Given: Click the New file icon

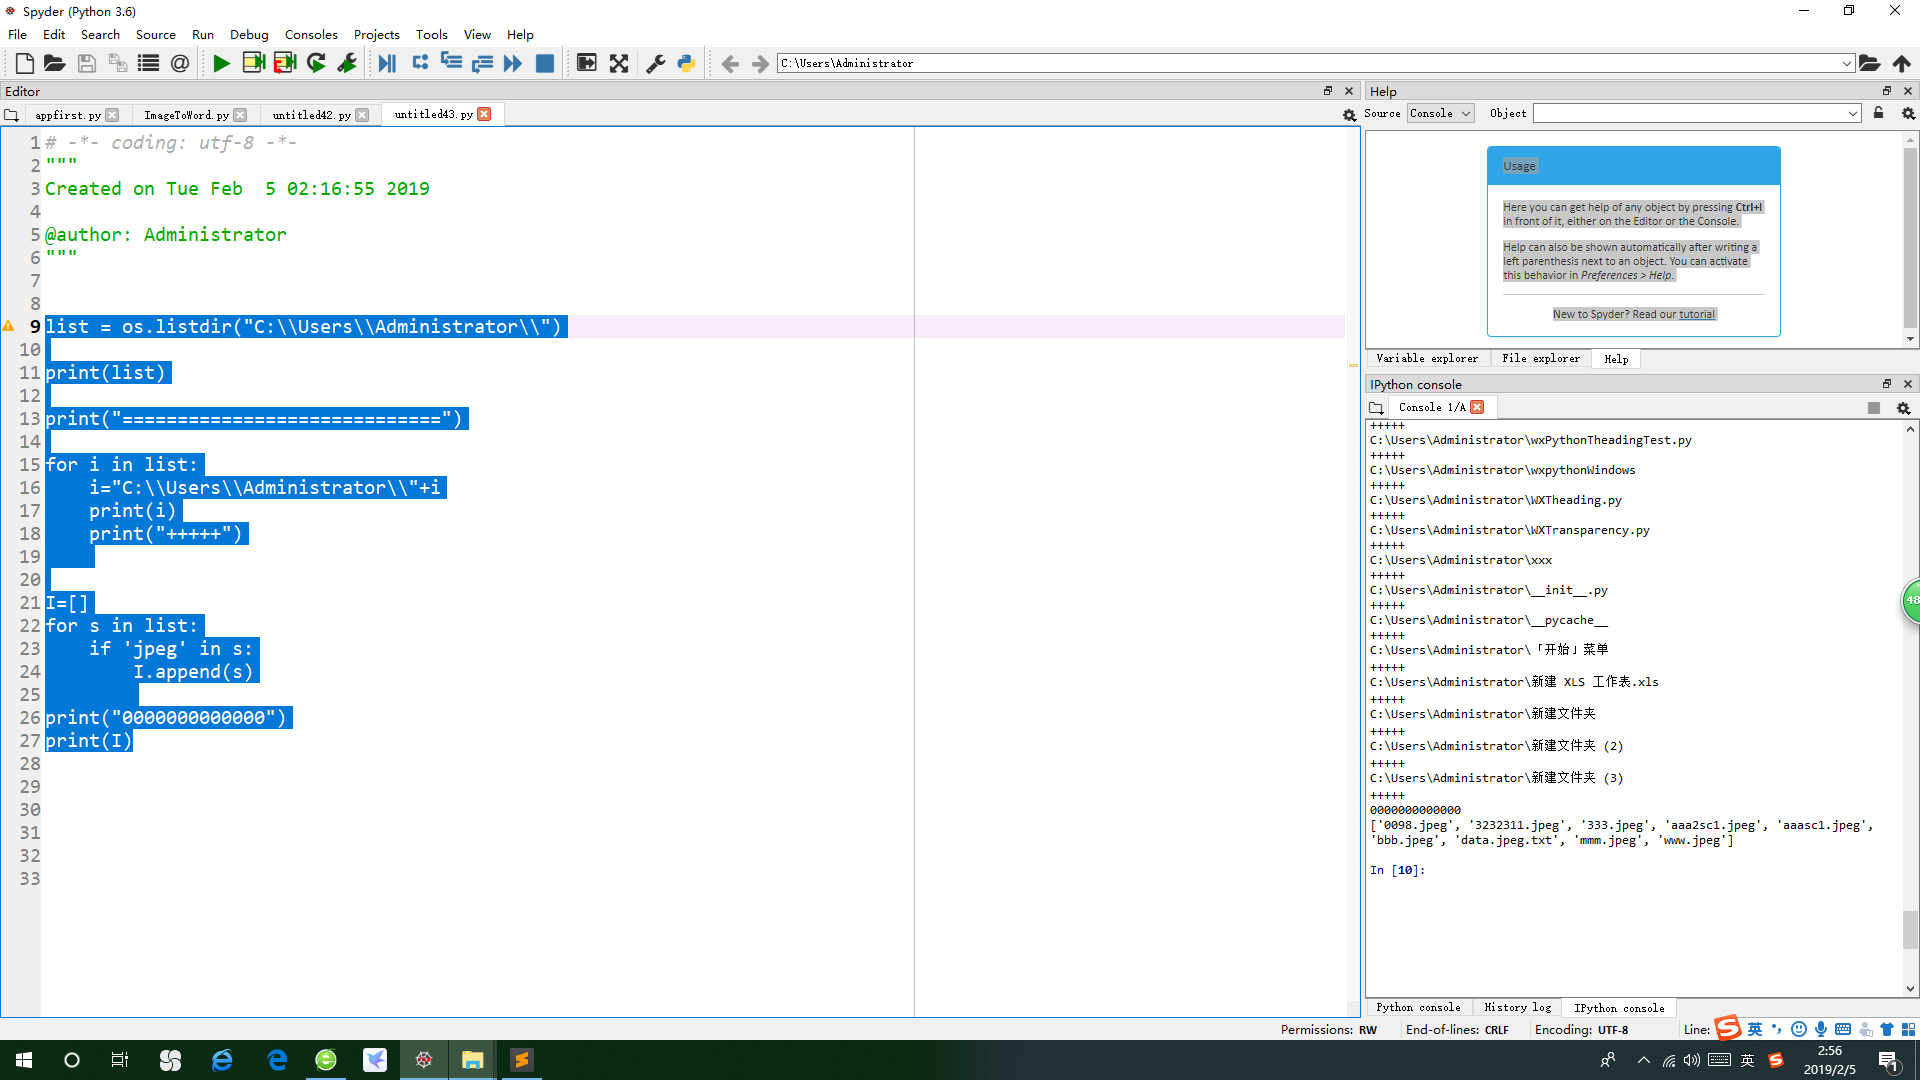Looking at the screenshot, I should pos(24,63).
